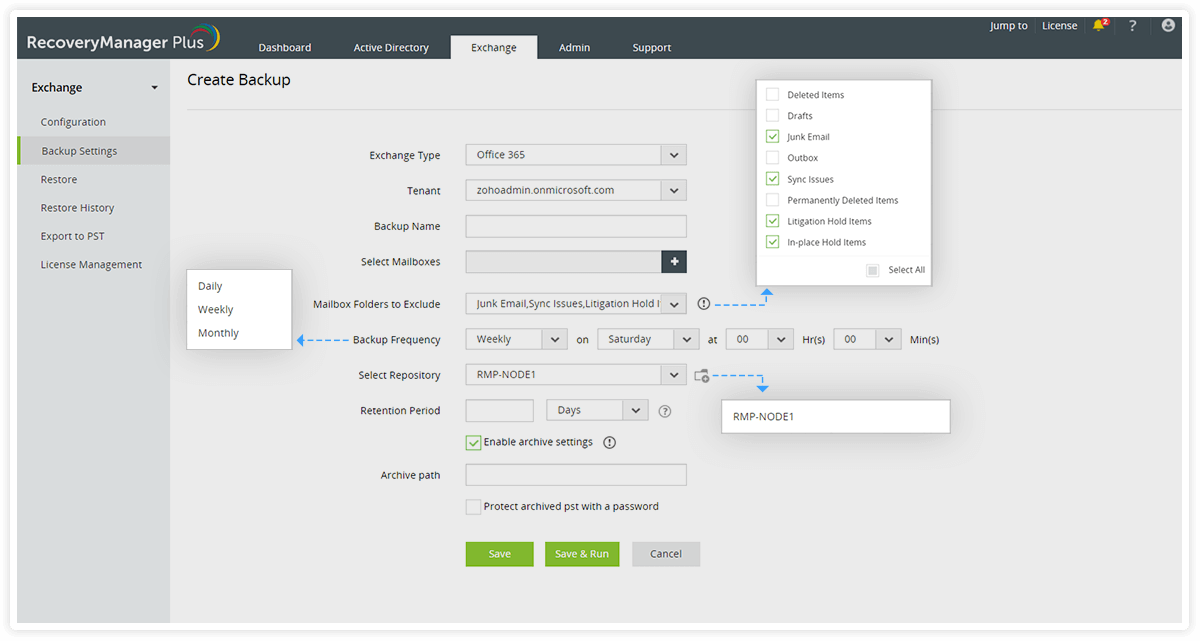Click the Cancel button
The height and width of the screenshot is (641, 1200).
coord(666,554)
